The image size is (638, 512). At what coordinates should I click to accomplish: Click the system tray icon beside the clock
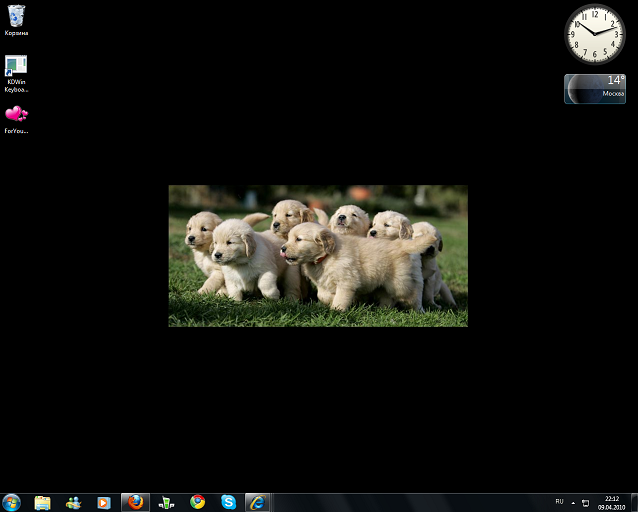(x=586, y=502)
